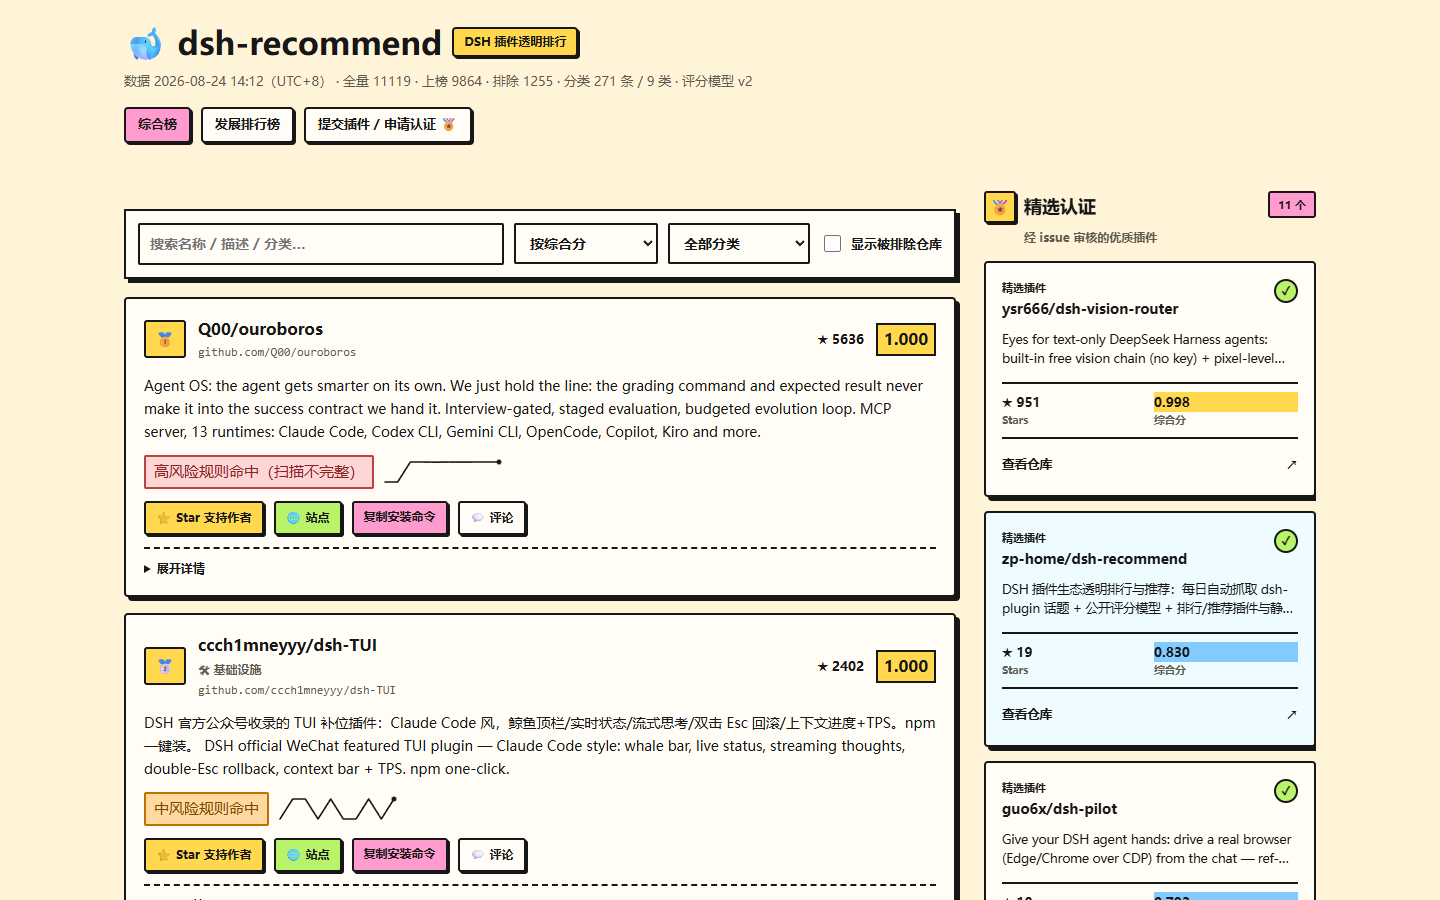This screenshot has height=900, width=1440.
Task: Click the blue 0.830 score bar
Action: click(1226, 652)
